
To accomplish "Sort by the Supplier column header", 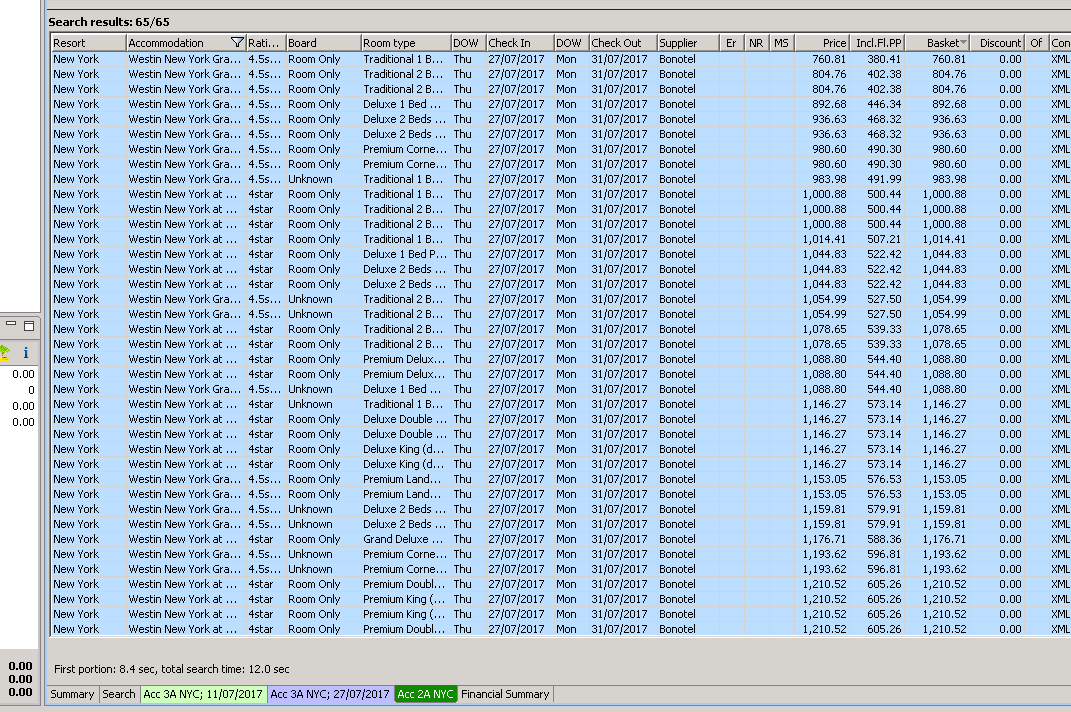I will (688, 42).
